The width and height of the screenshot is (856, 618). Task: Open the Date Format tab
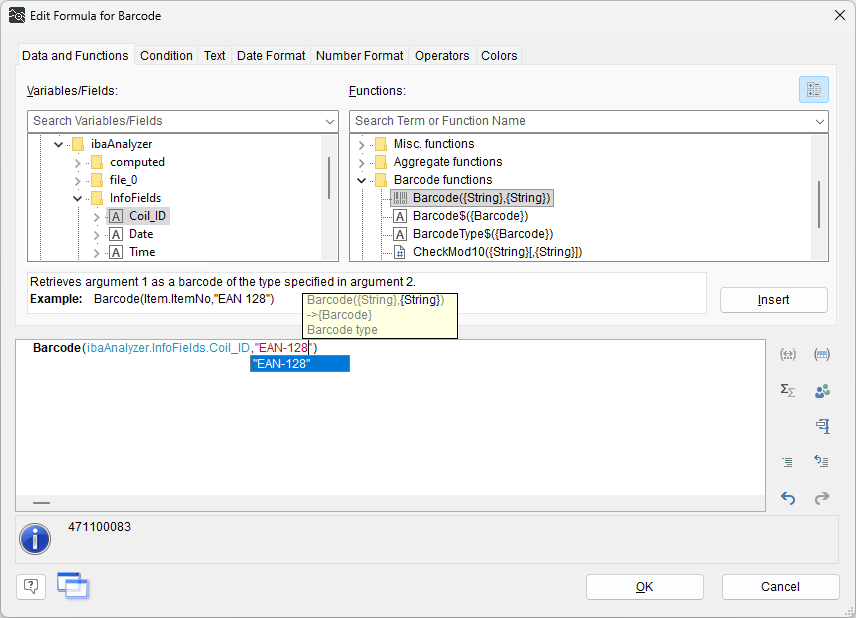pyautogui.click(x=271, y=56)
